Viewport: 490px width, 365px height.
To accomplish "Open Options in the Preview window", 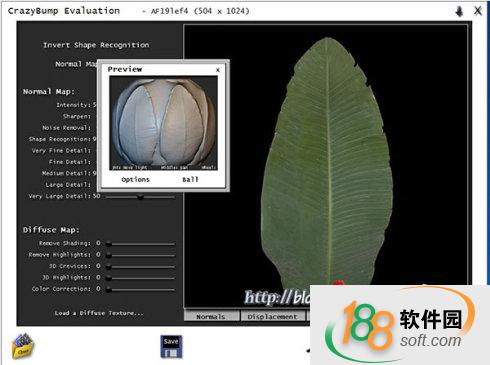I will coord(135,179).
